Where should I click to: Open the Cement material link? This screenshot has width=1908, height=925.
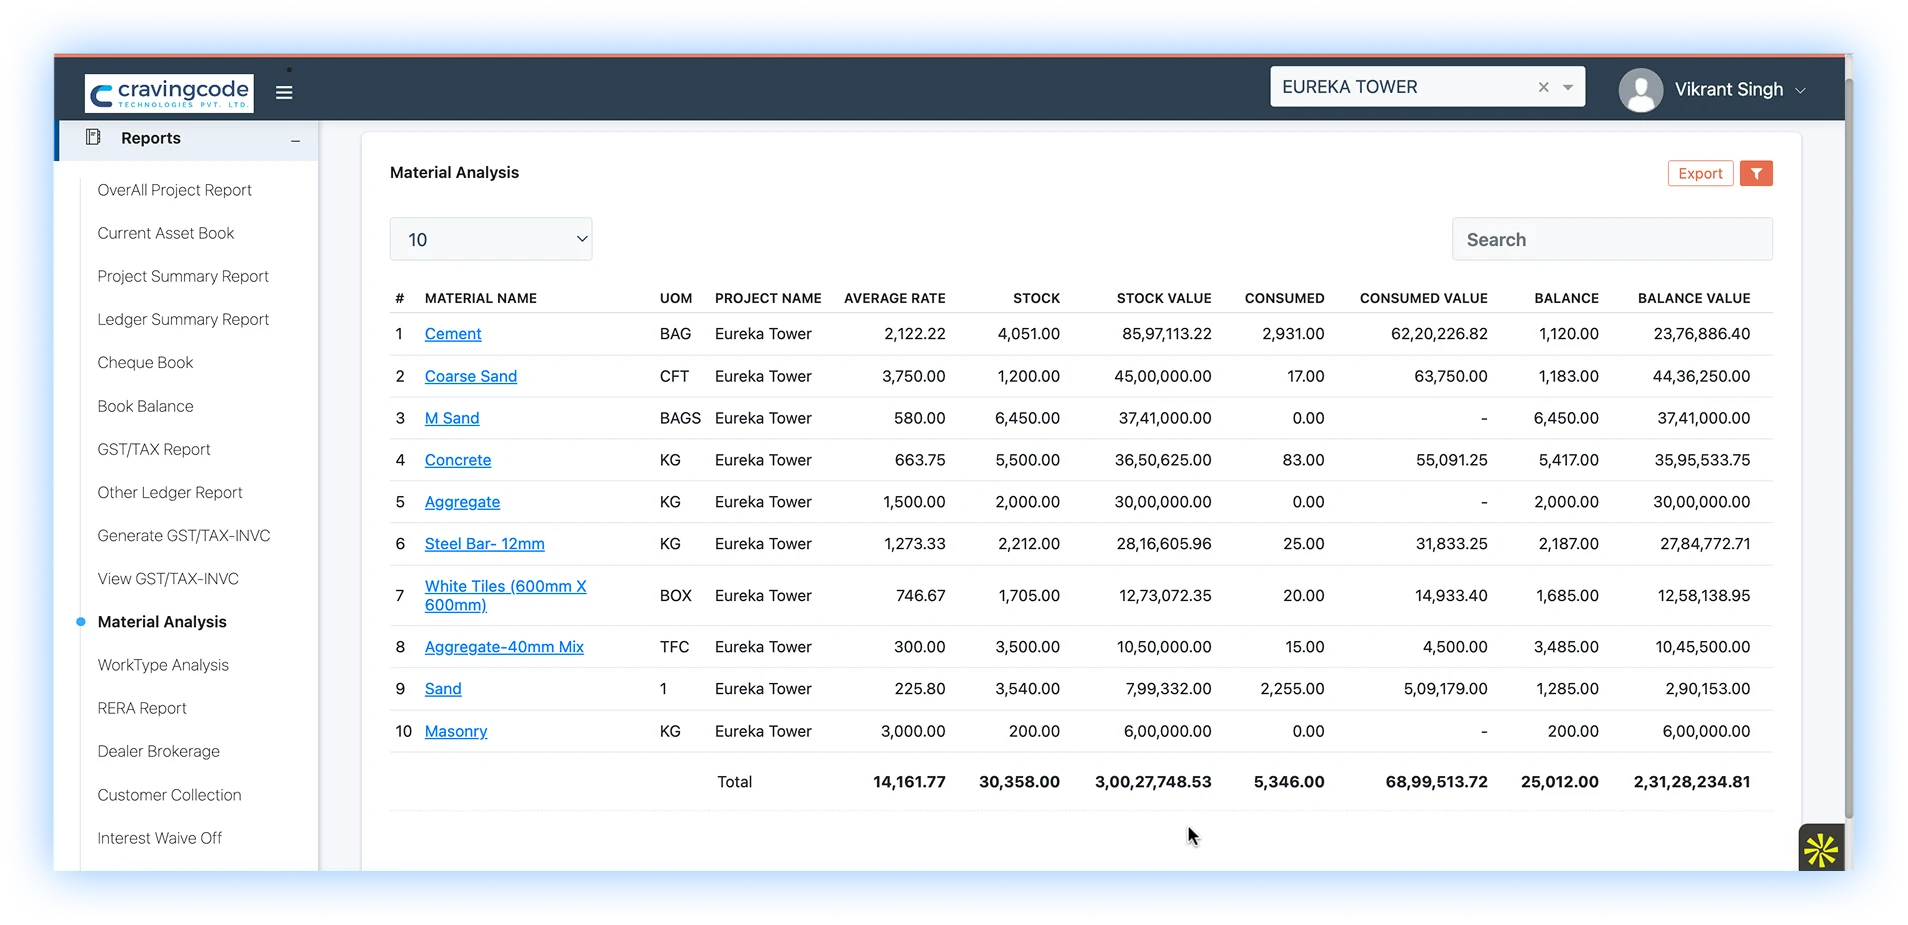[x=453, y=334]
